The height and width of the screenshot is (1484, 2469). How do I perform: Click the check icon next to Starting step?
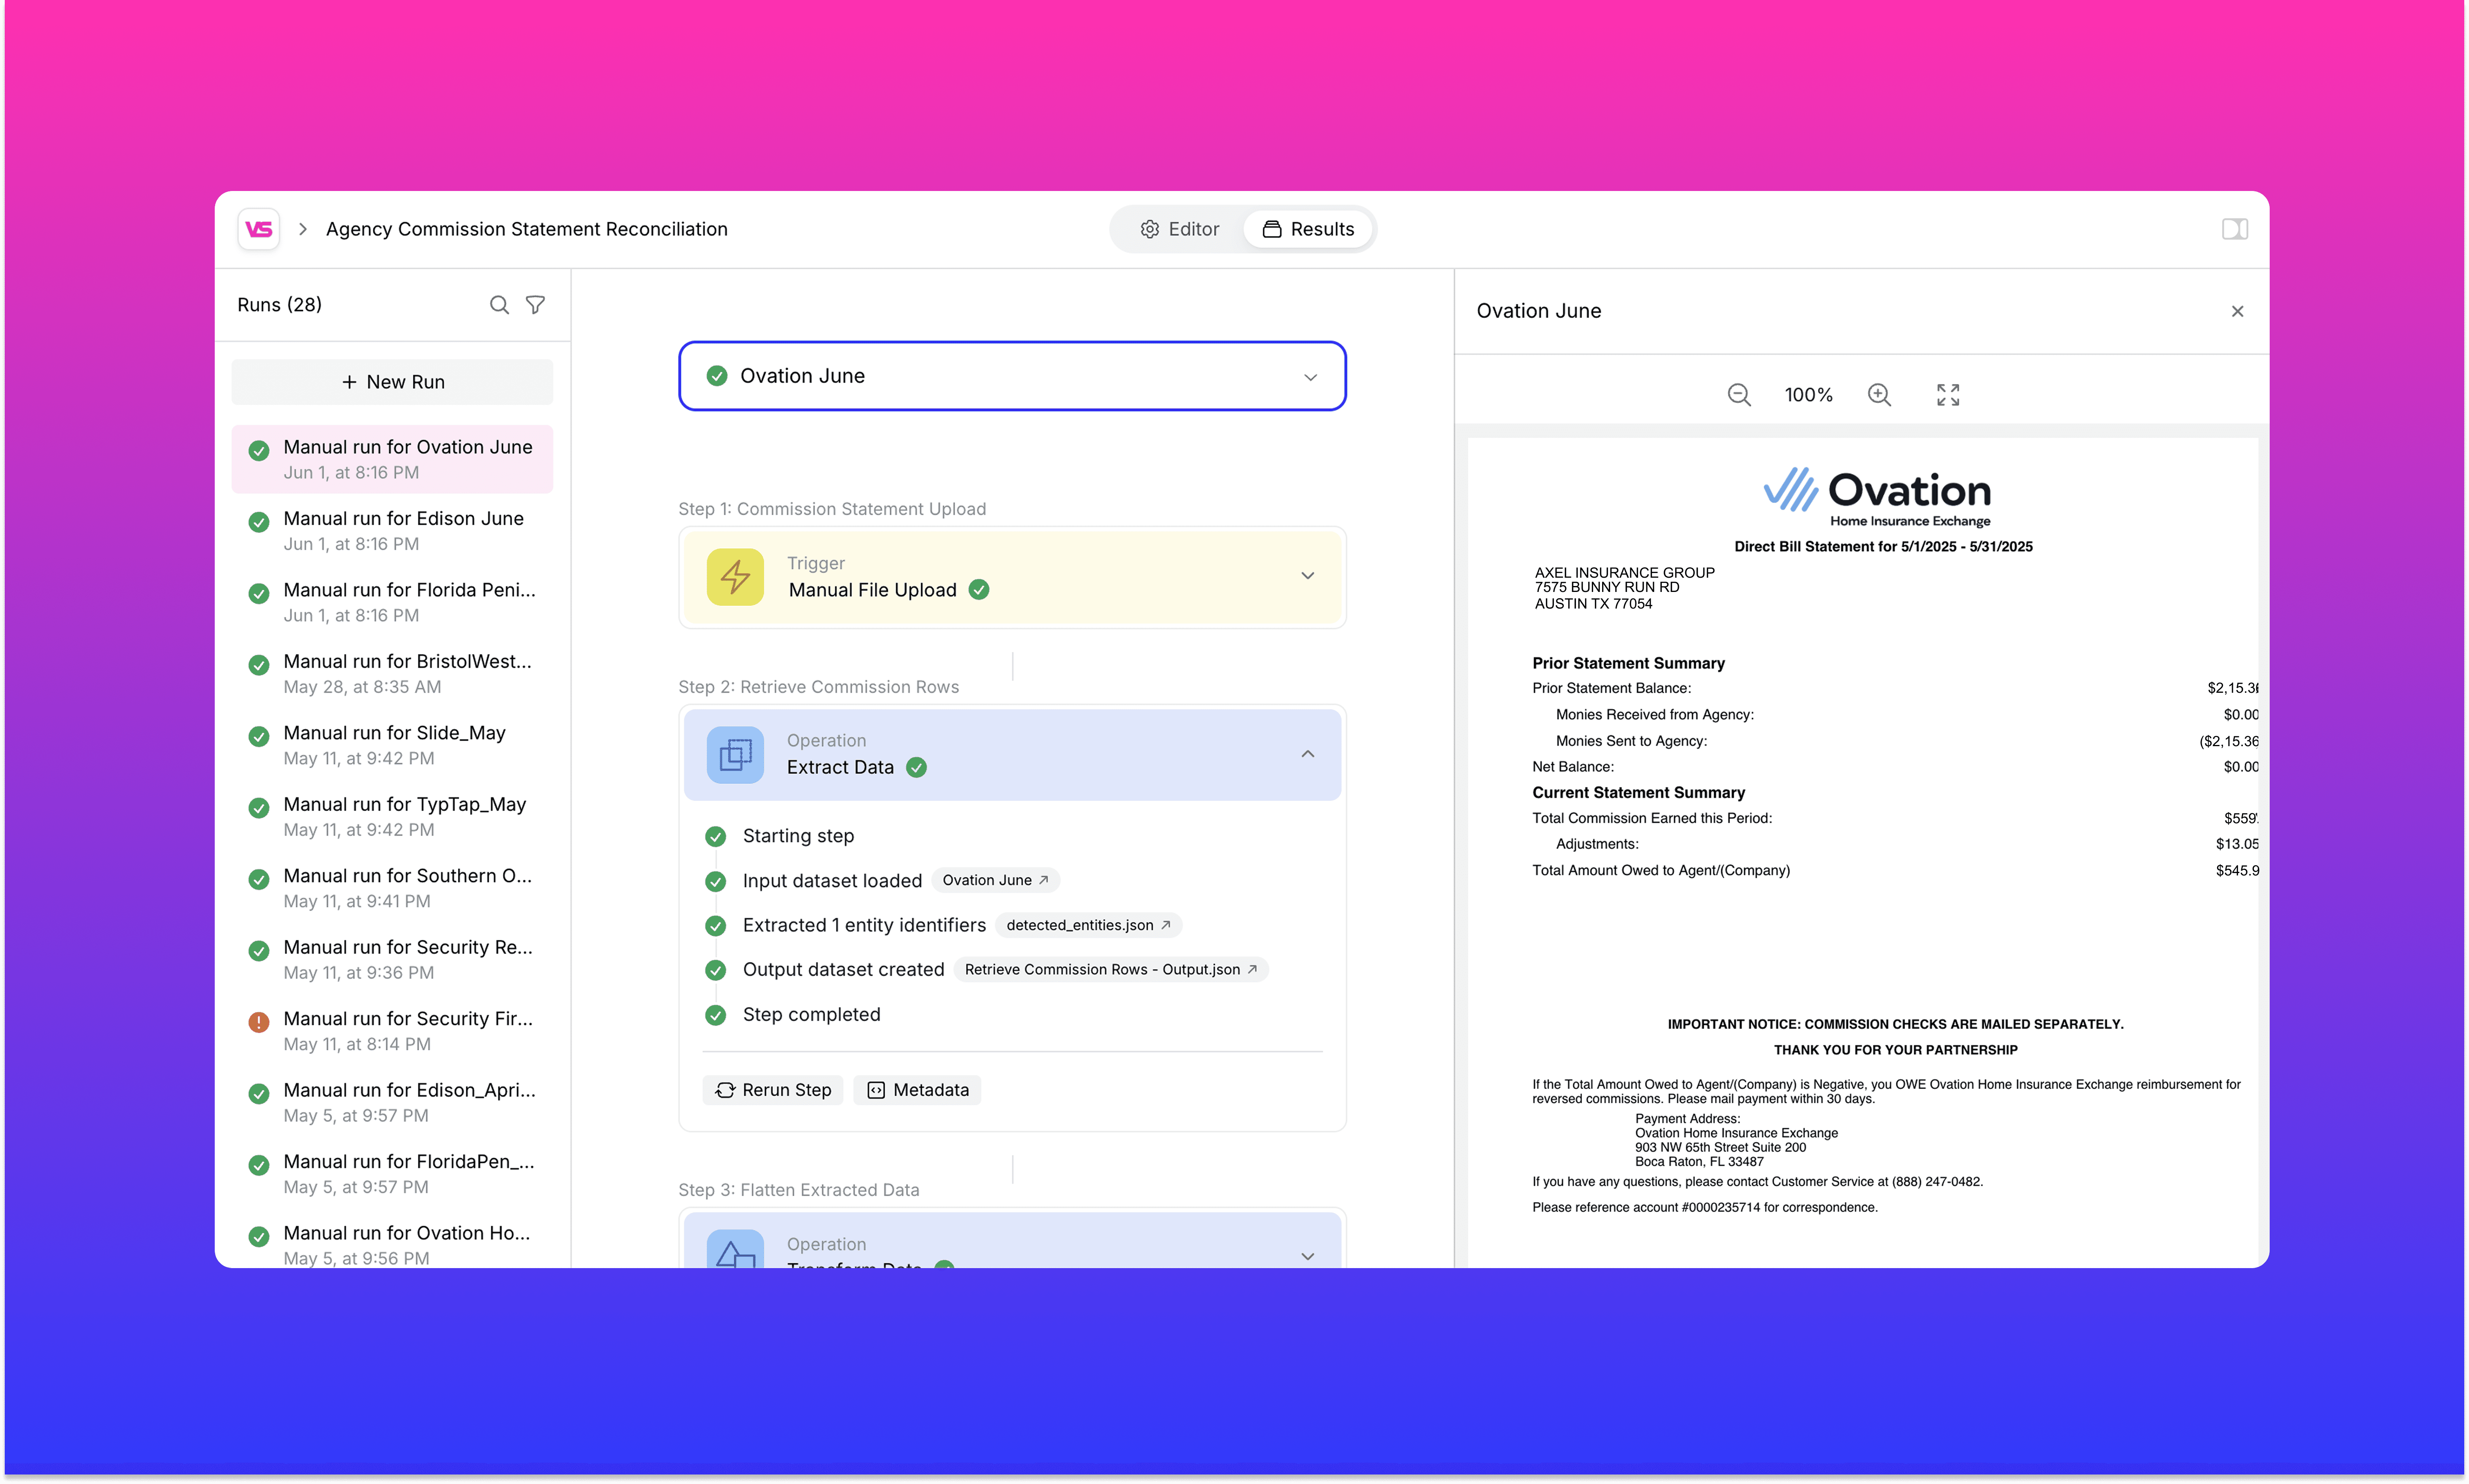click(x=716, y=836)
